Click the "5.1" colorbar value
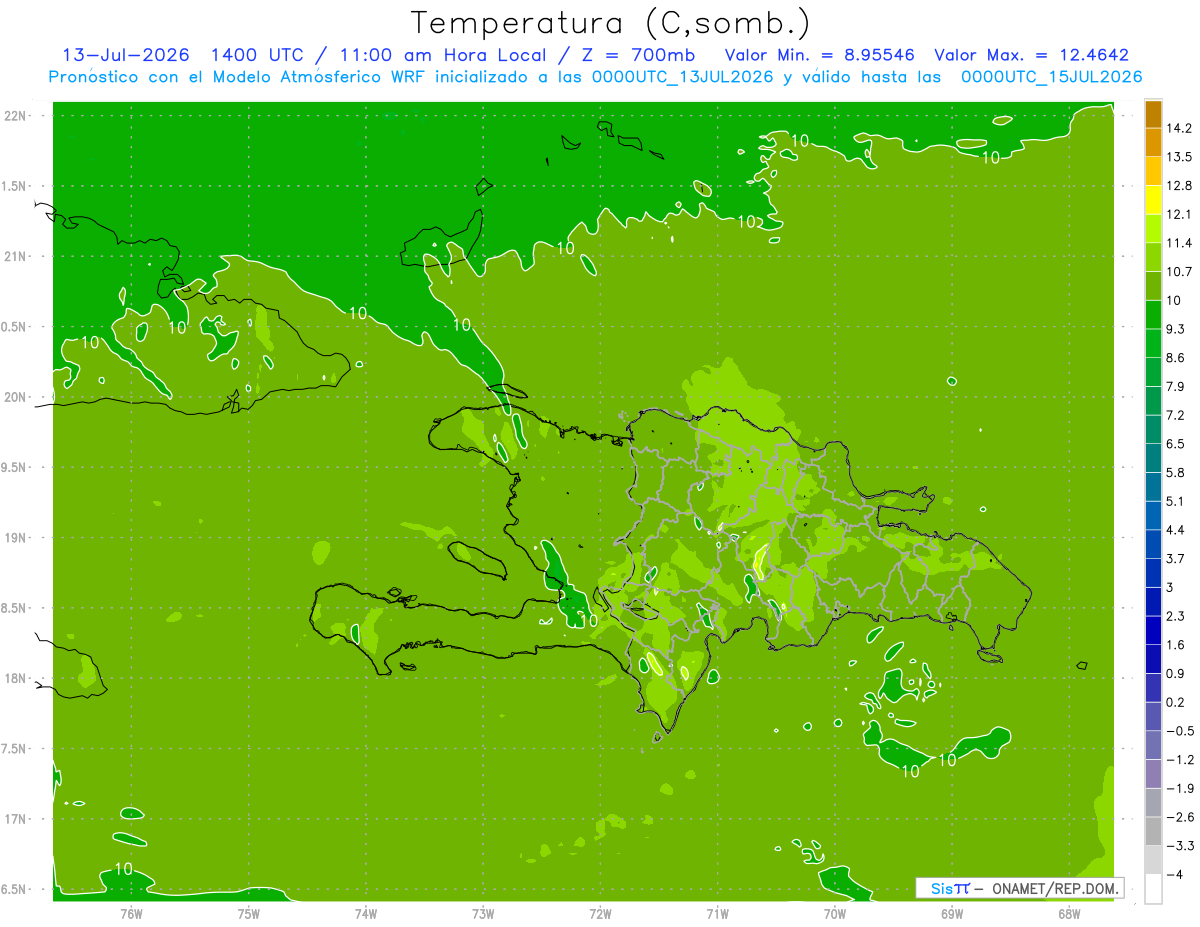1200x927 pixels. pos(1177,501)
